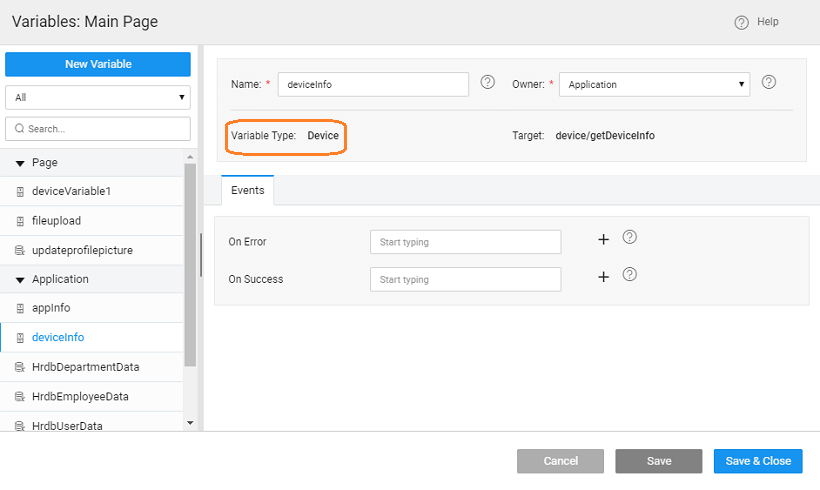Open the Owner Application dropdown
The height and width of the screenshot is (490, 820).
(654, 85)
